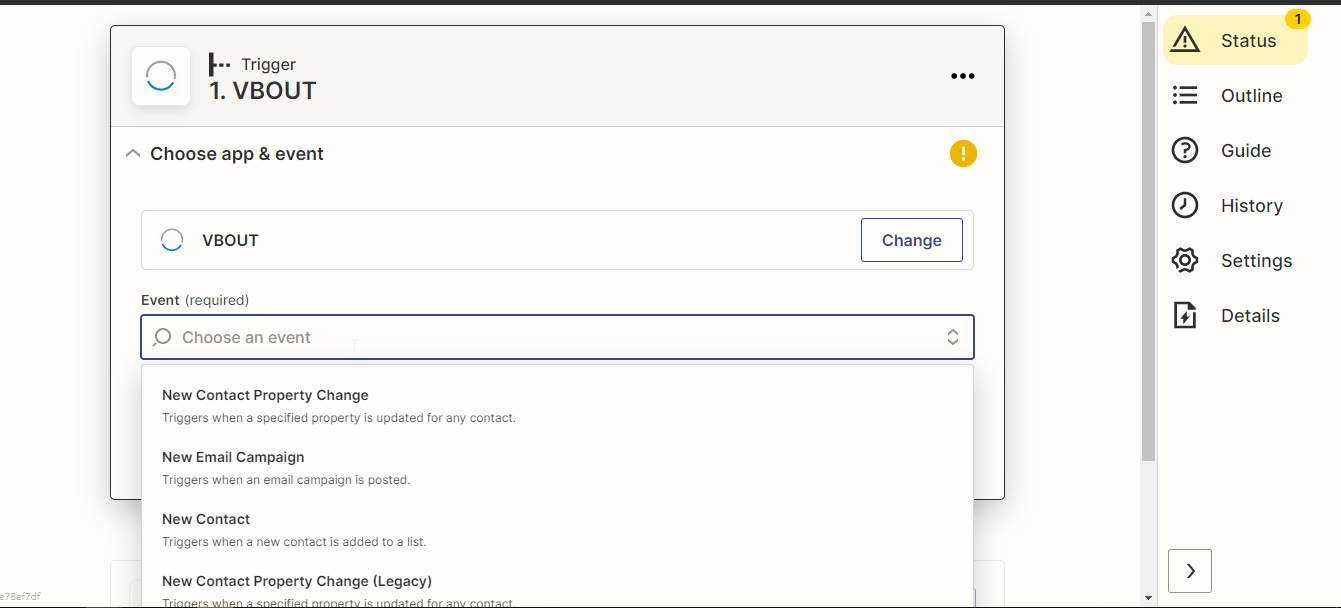Image resolution: width=1341 pixels, height=608 pixels.
Task: Collapse the right sidebar with arrow button
Action: (1190, 571)
